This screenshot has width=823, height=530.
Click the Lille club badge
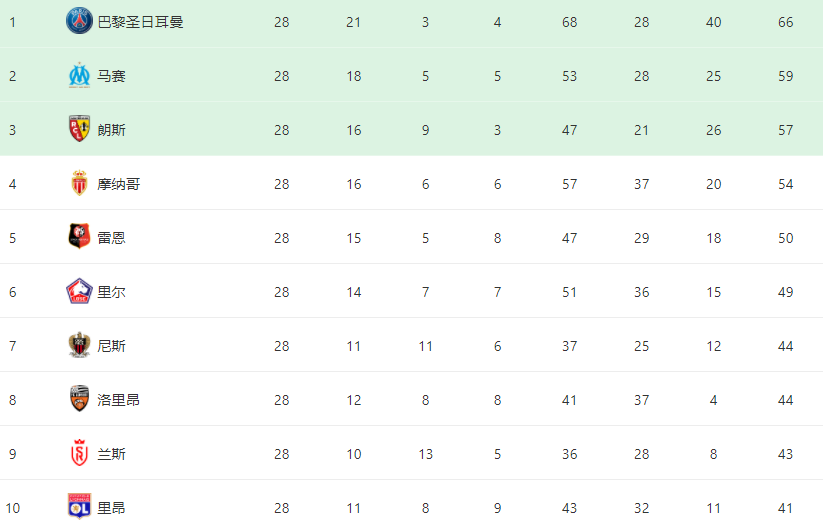pos(79,291)
